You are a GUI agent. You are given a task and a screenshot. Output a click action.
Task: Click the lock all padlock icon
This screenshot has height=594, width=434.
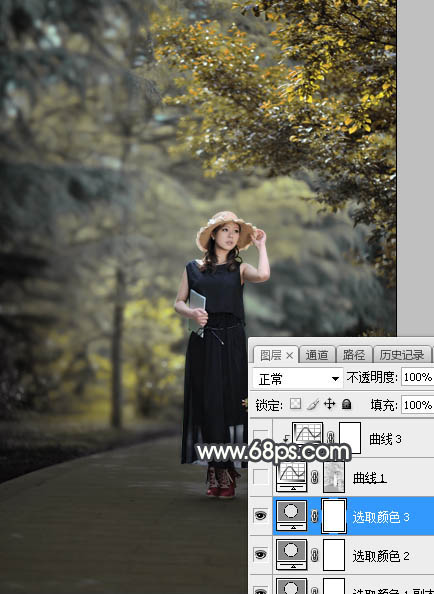point(346,404)
